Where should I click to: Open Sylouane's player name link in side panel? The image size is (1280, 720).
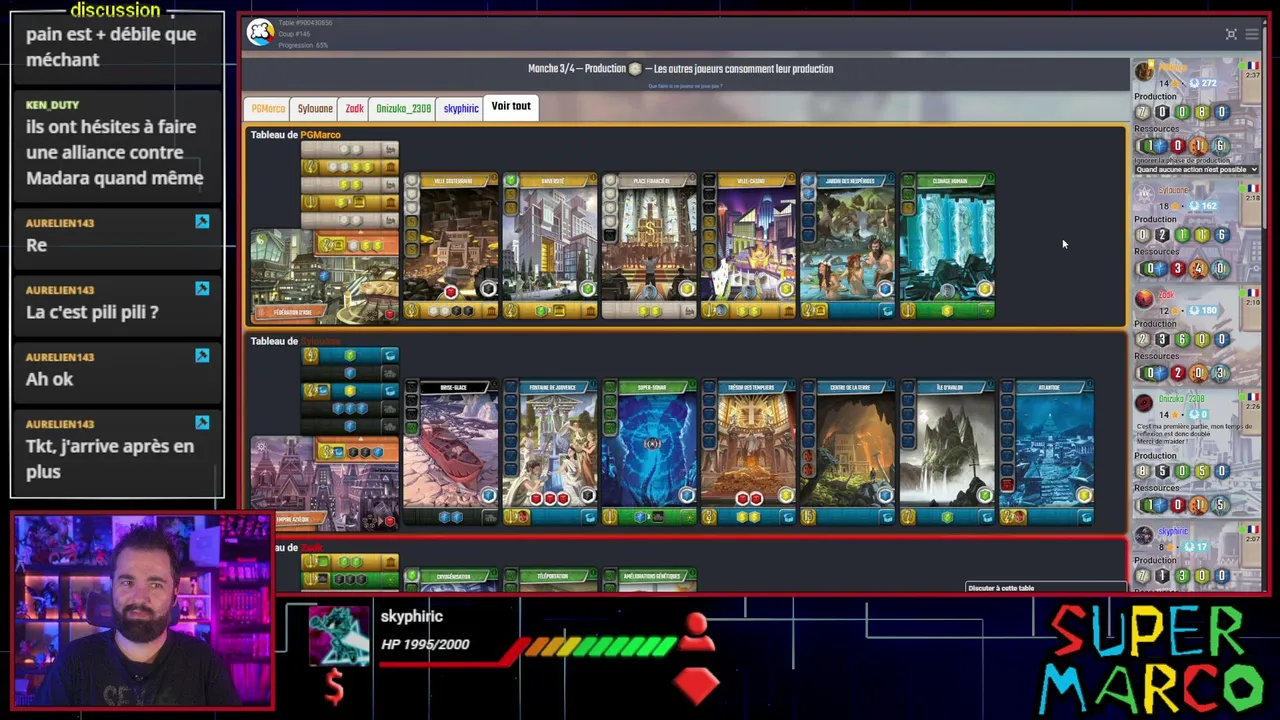[1174, 190]
